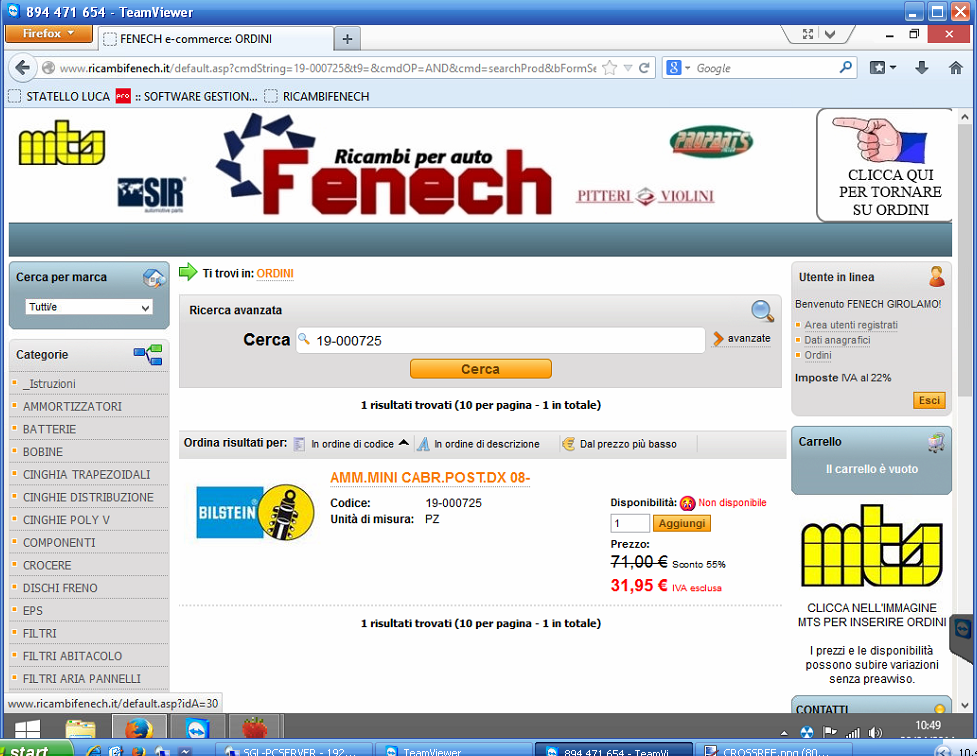Open Dati anagrafici link

[x=837, y=340]
